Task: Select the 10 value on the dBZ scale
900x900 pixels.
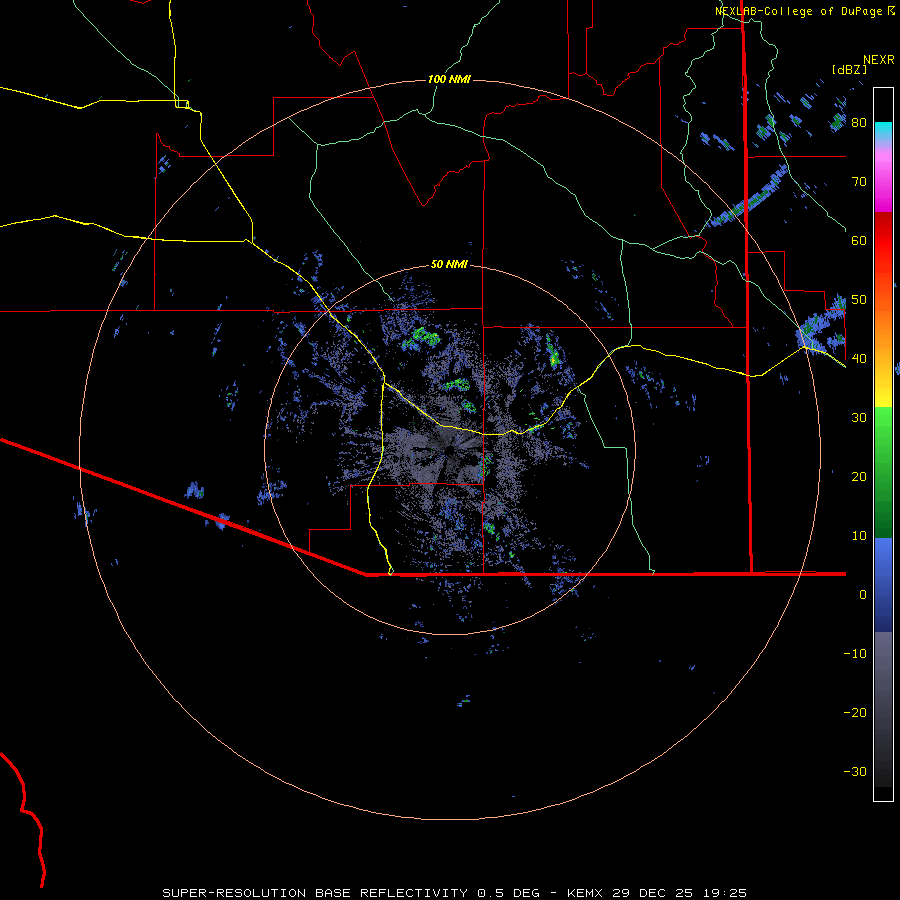Action: pyautogui.click(x=859, y=536)
